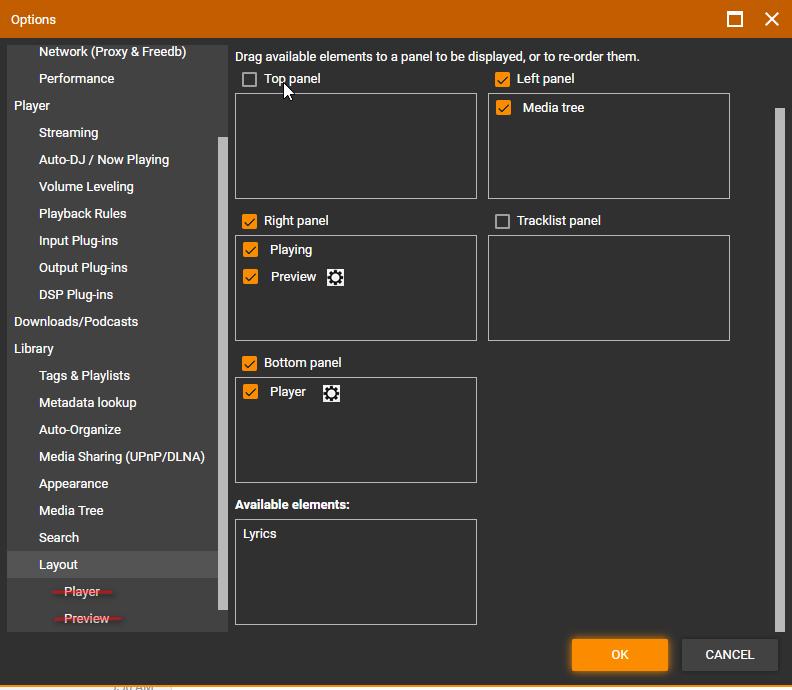Go to Downloads/Podcasts settings
The image size is (792, 690).
76,322
